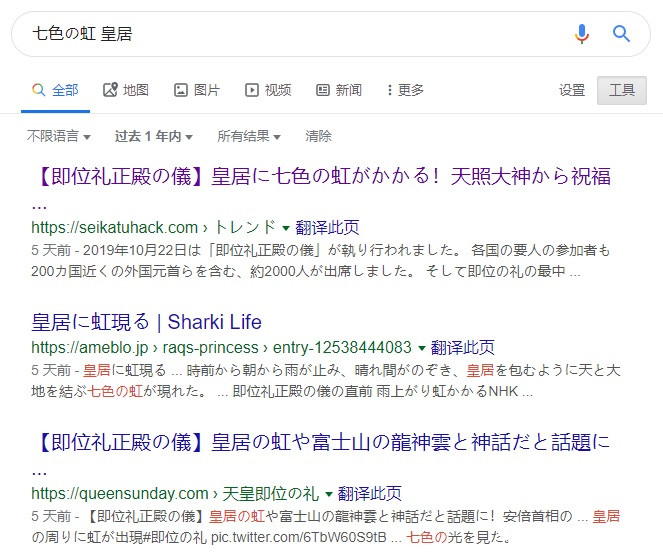Image resolution: width=663 pixels, height=557 pixels.
Task: Select the 全部 tab
Action: point(55,90)
